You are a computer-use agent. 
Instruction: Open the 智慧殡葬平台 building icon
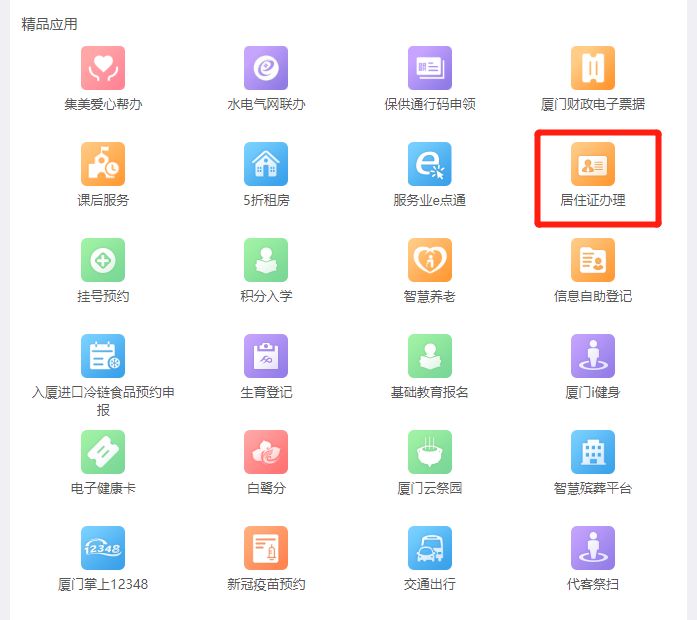coord(593,452)
